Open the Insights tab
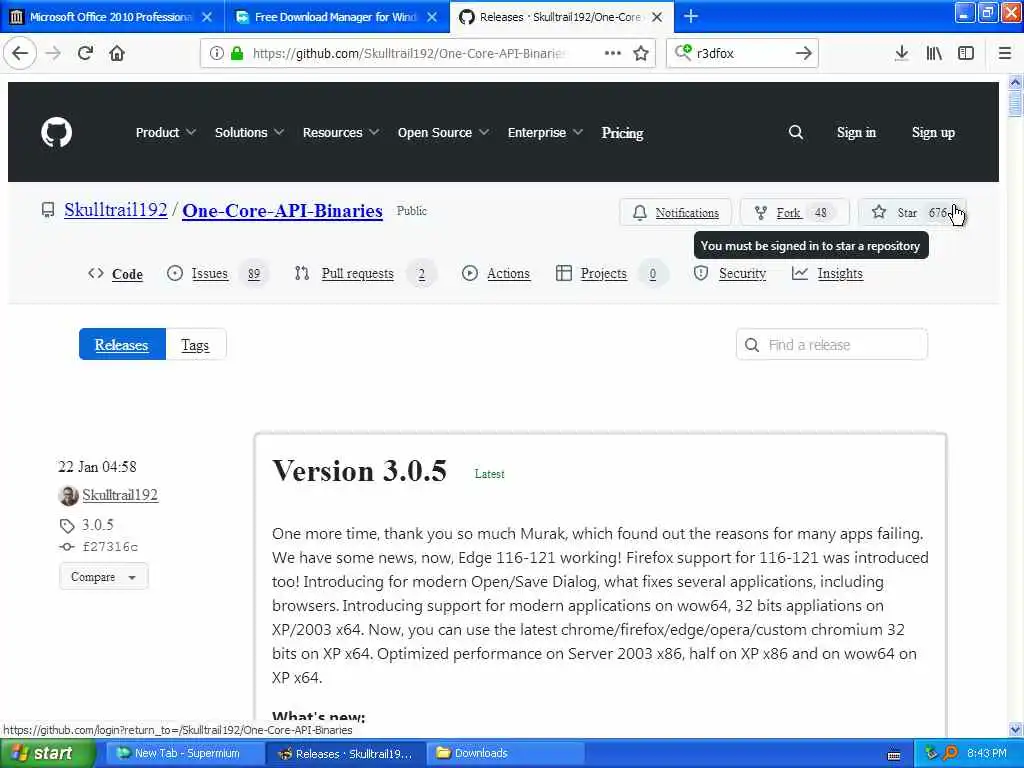This screenshot has width=1024, height=768. click(x=827, y=274)
